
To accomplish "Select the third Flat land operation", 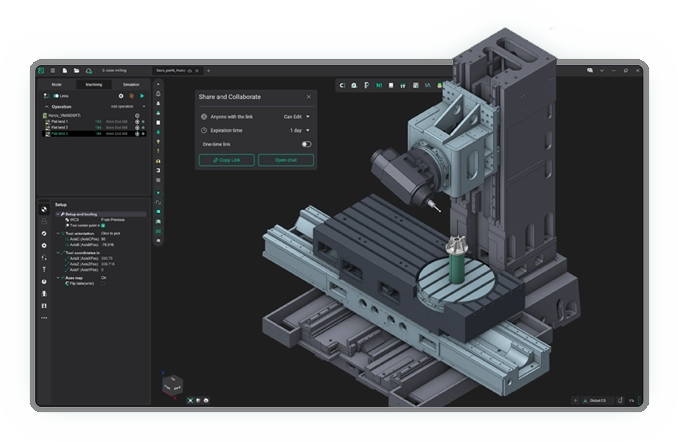I will (x=58, y=133).
